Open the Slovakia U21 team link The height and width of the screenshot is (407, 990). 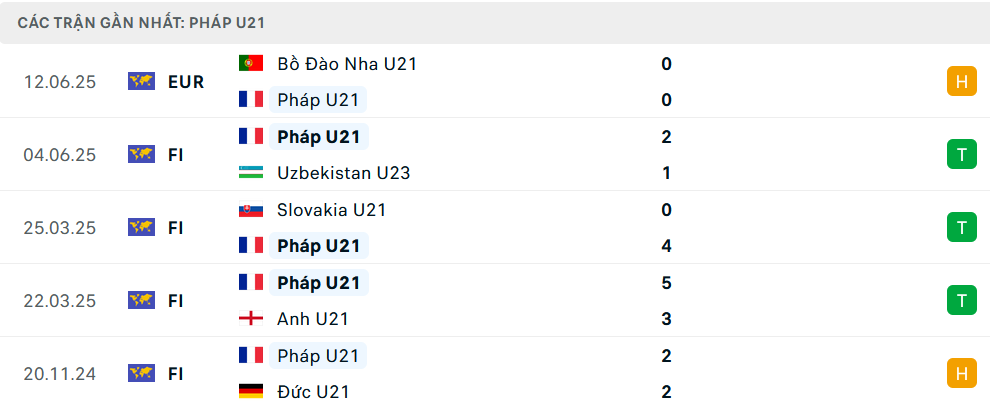(331, 209)
